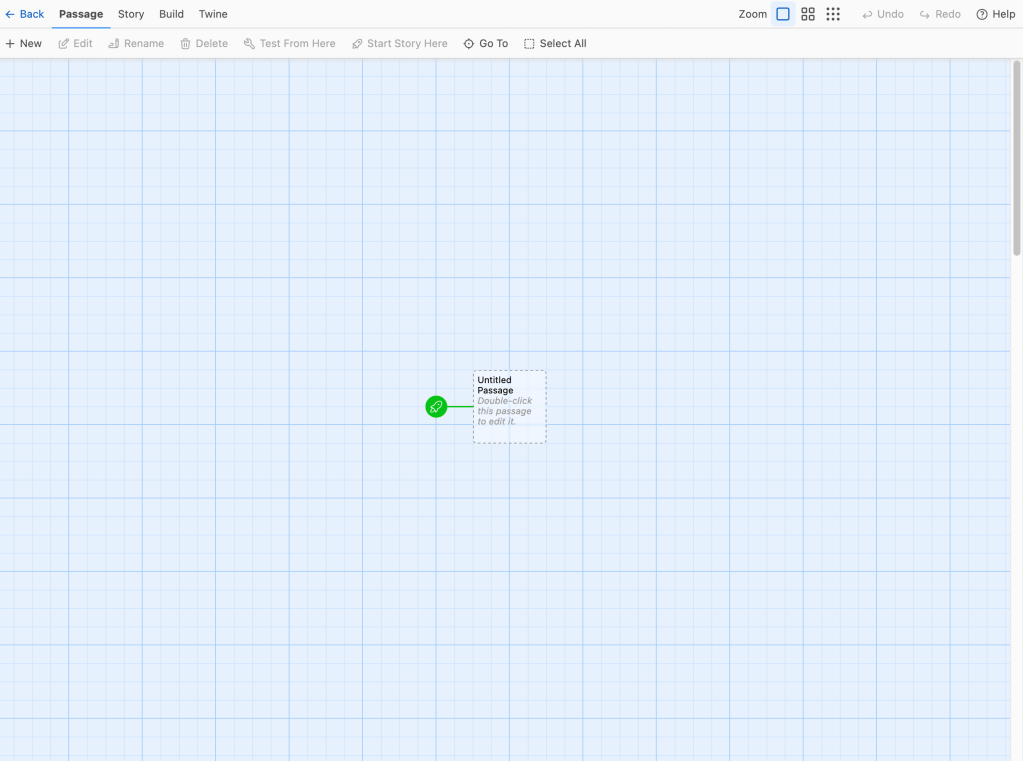The width and height of the screenshot is (1023, 761).
Task: Go back to the story library
Action: pos(25,14)
